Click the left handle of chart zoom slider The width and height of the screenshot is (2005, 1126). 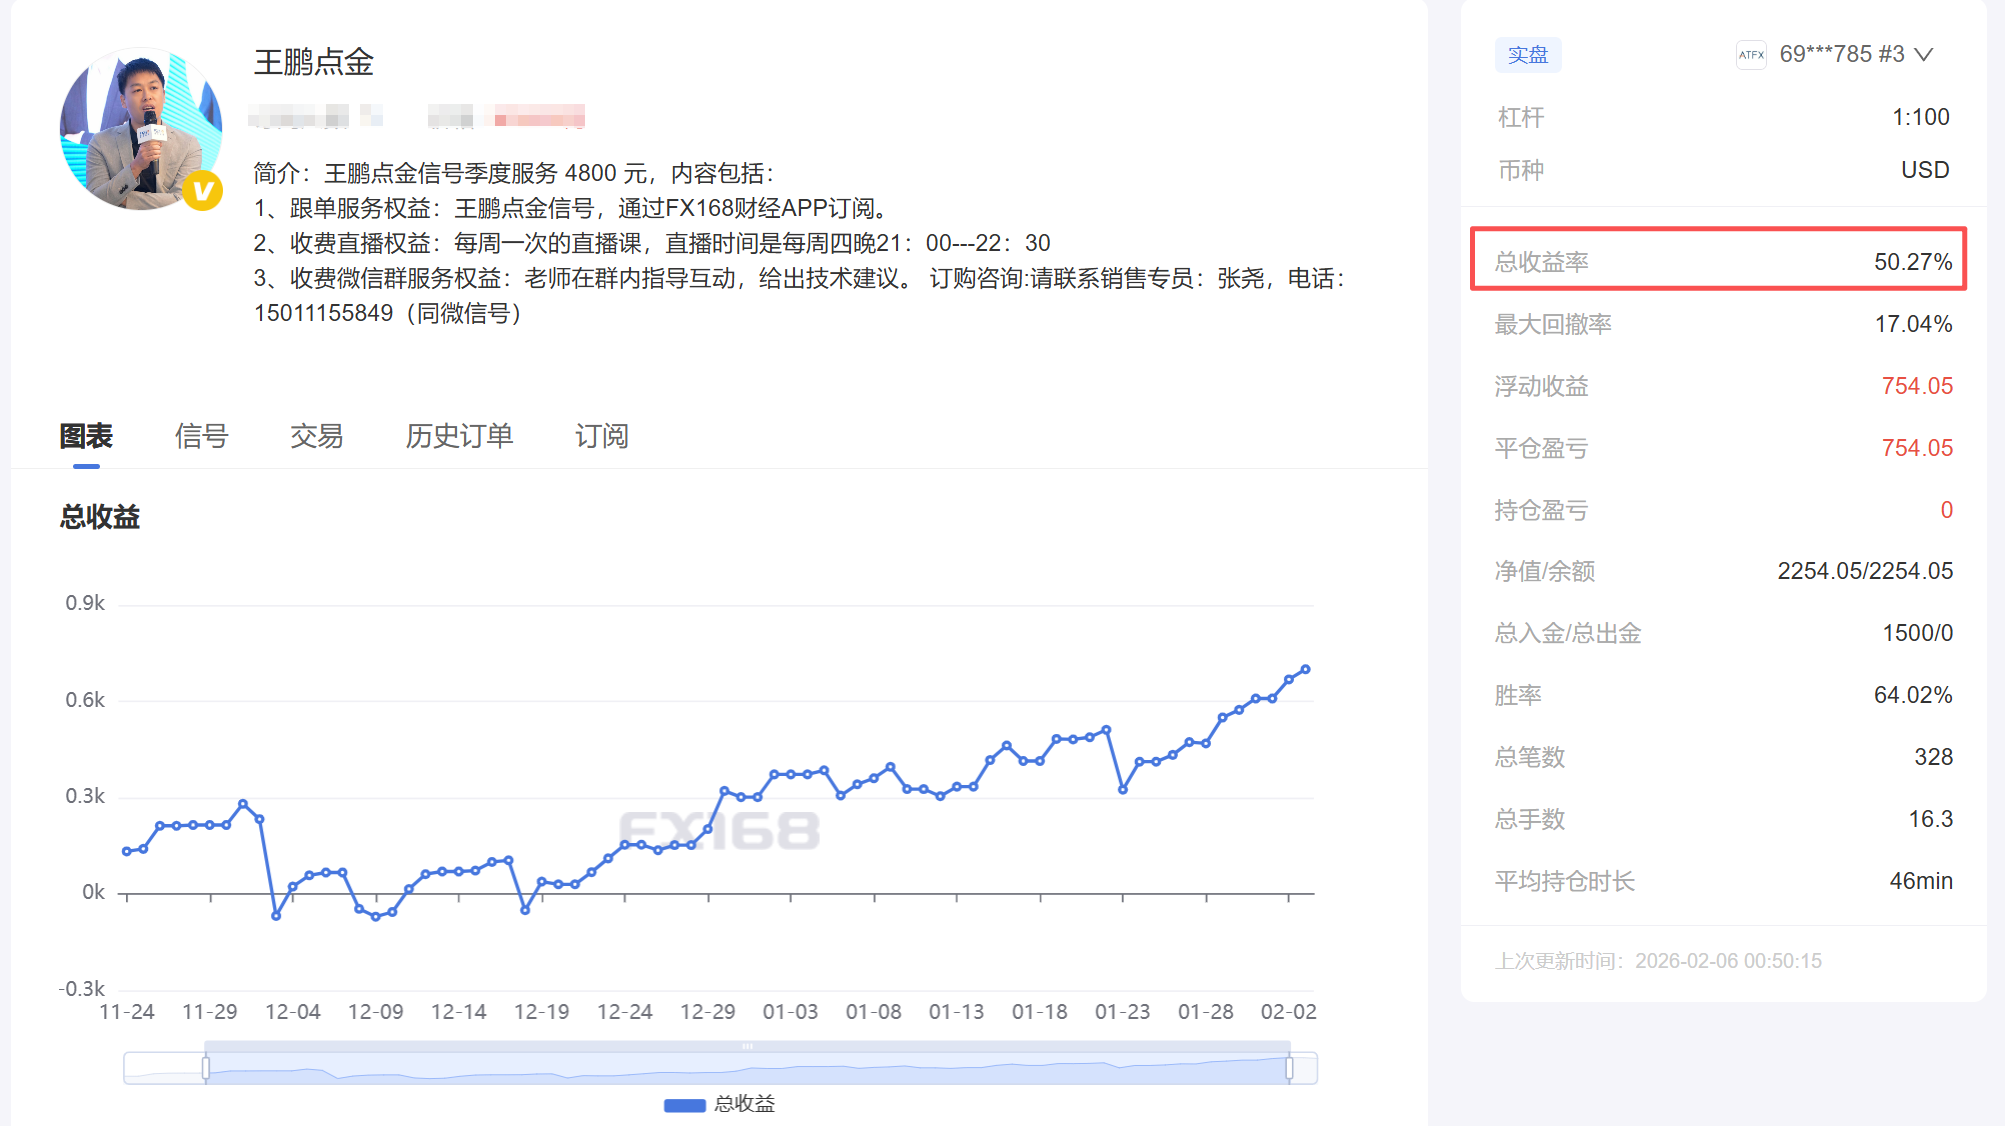click(206, 1068)
